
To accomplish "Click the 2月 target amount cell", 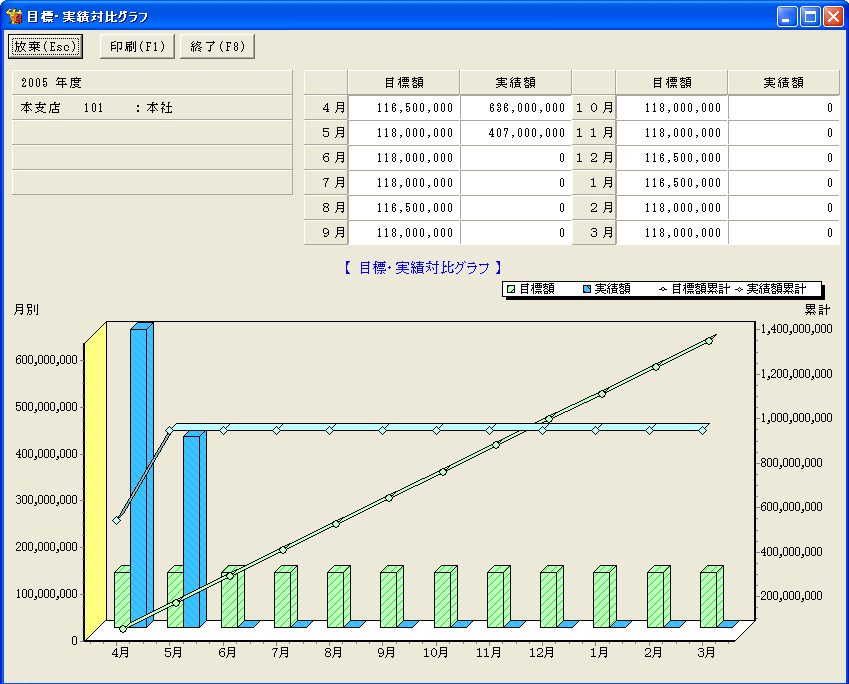I will [x=672, y=207].
